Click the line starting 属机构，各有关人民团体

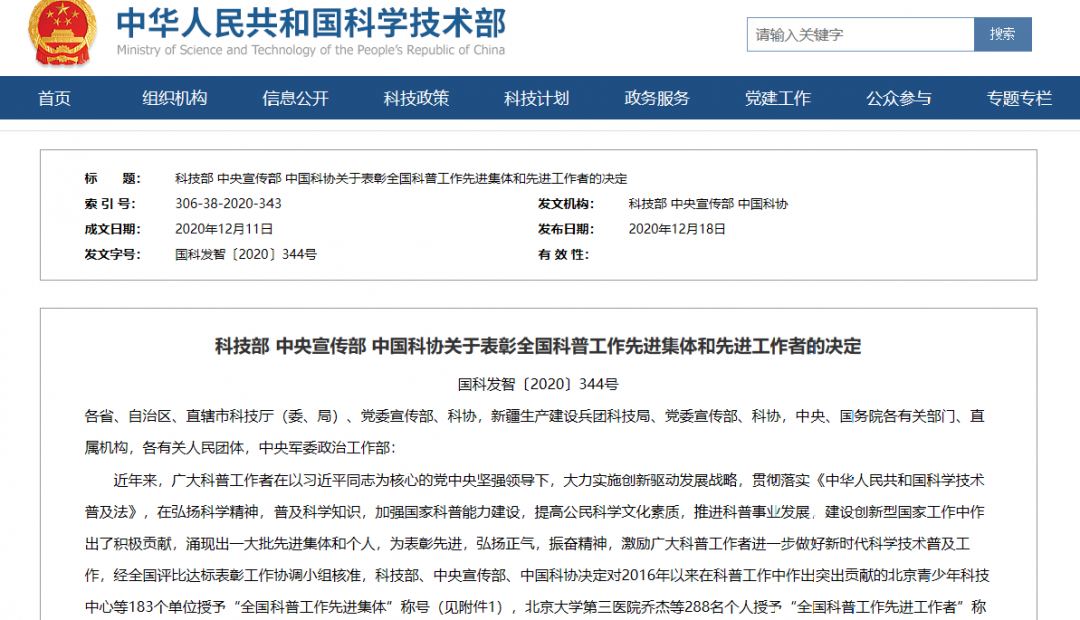[240, 448]
